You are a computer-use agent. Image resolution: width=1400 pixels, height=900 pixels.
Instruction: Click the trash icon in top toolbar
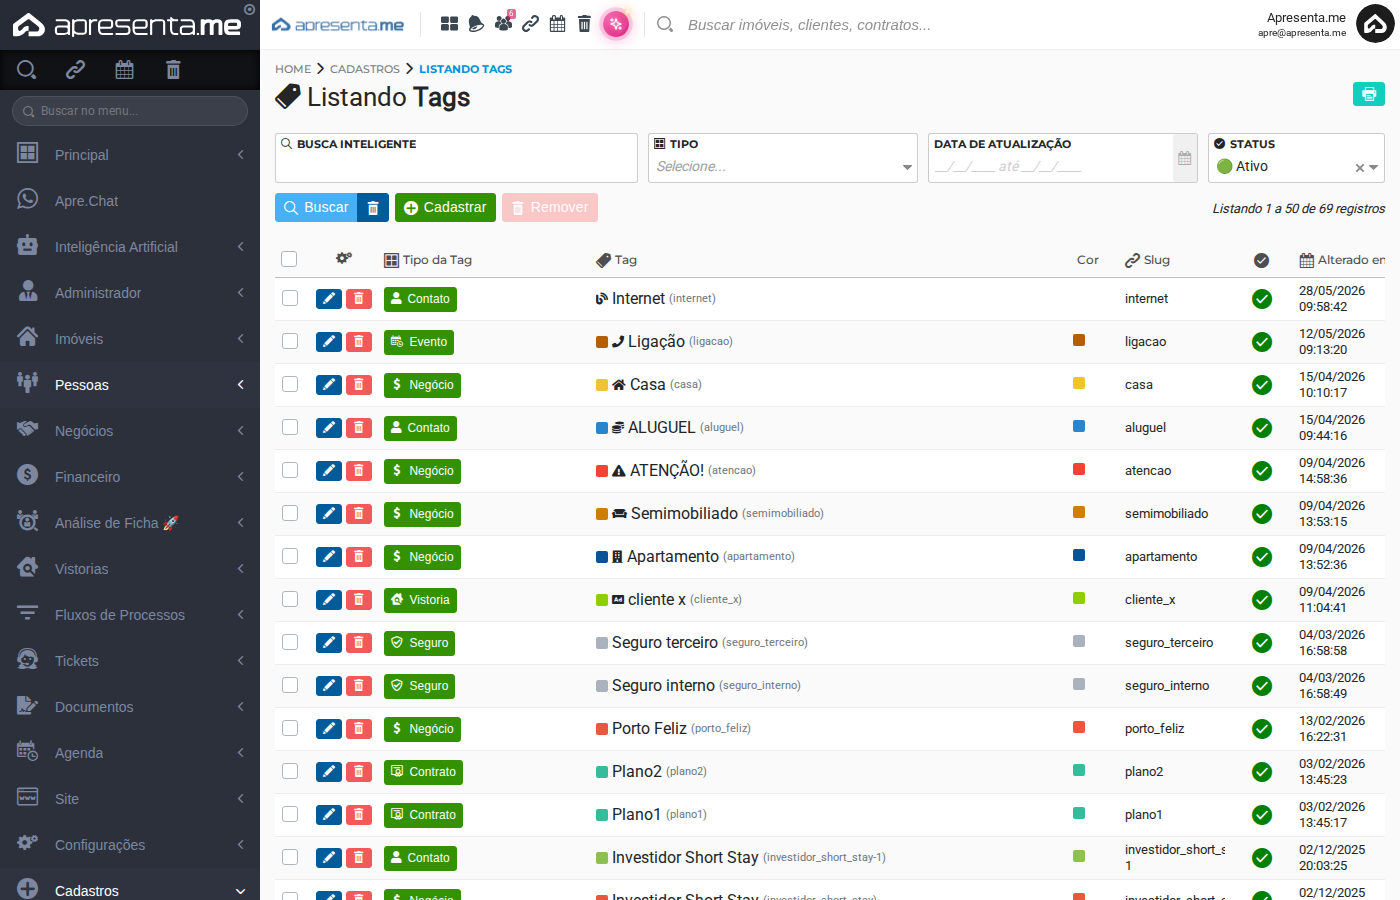click(x=585, y=24)
